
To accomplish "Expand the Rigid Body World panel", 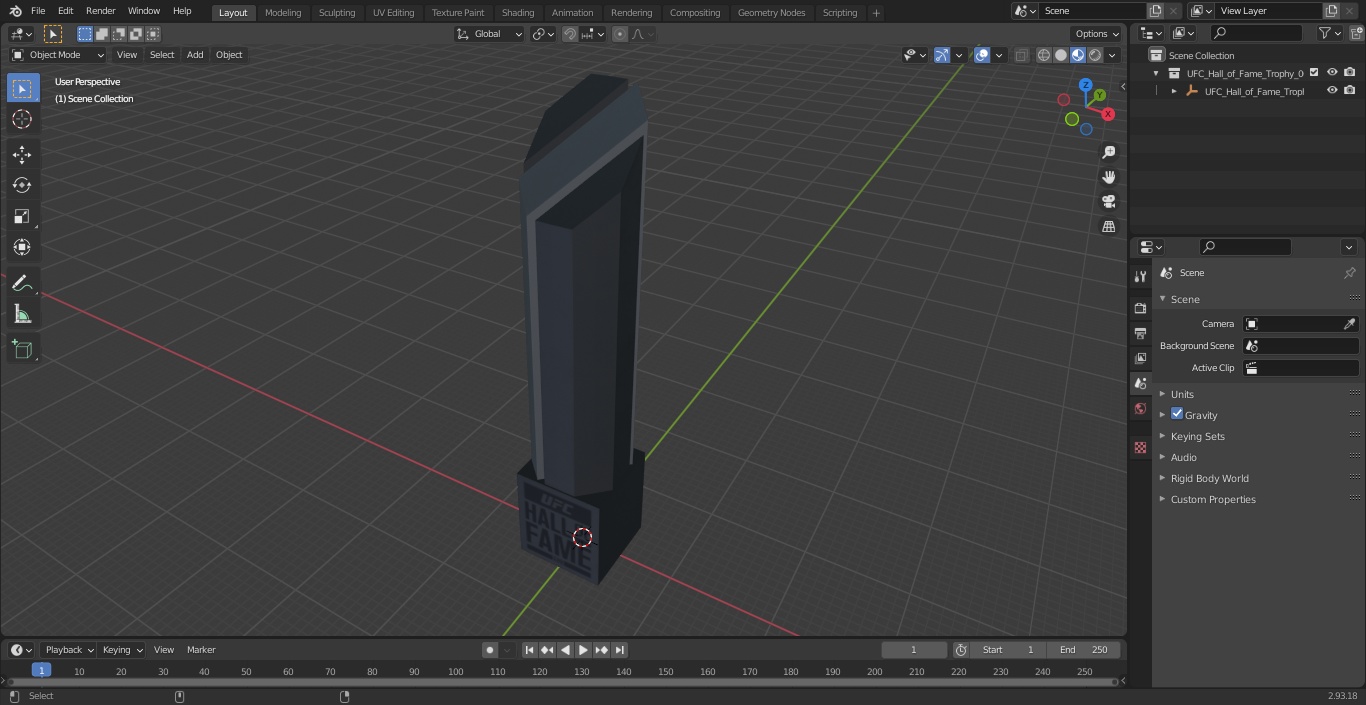I will click(1209, 478).
